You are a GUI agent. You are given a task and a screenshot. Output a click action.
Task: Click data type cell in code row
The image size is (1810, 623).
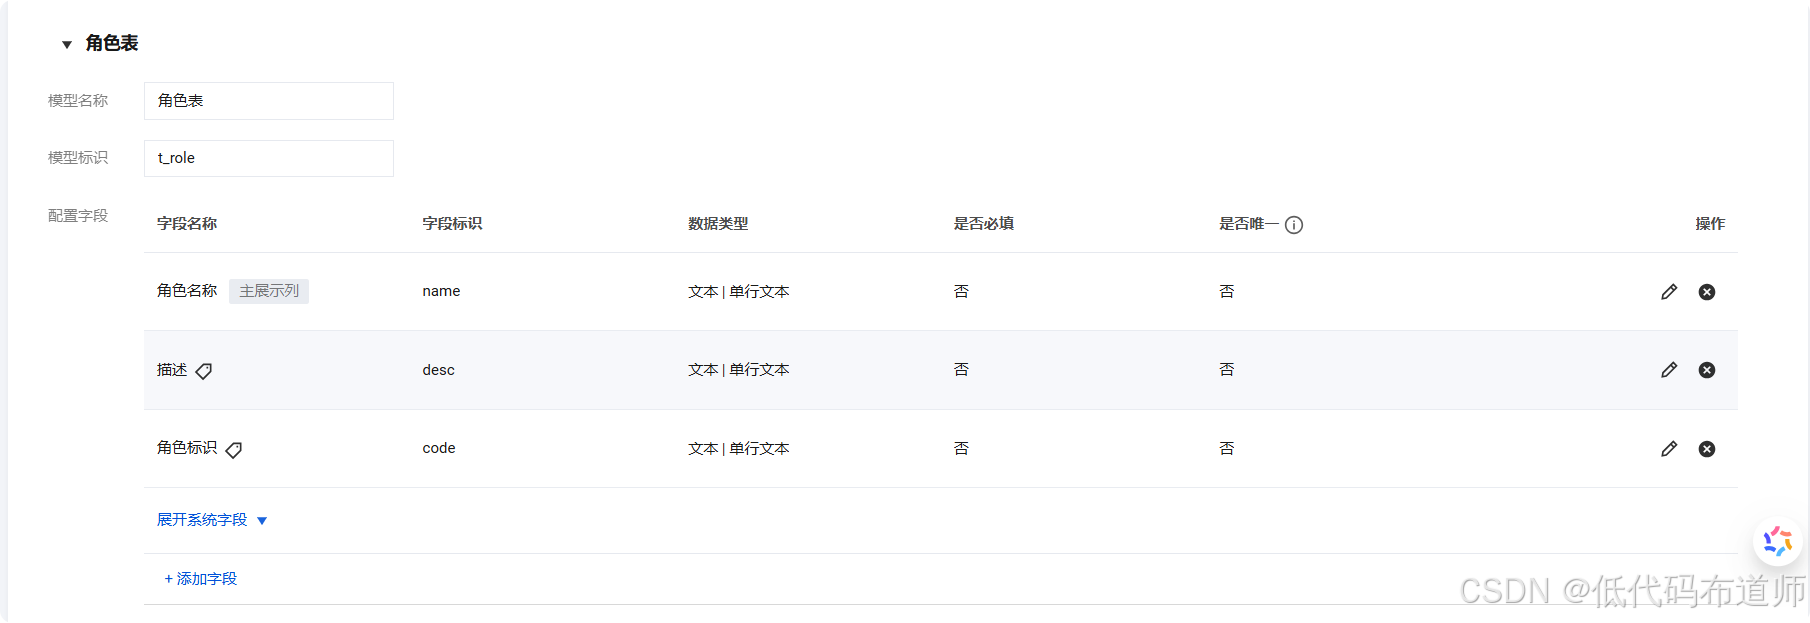pos(739,449)
